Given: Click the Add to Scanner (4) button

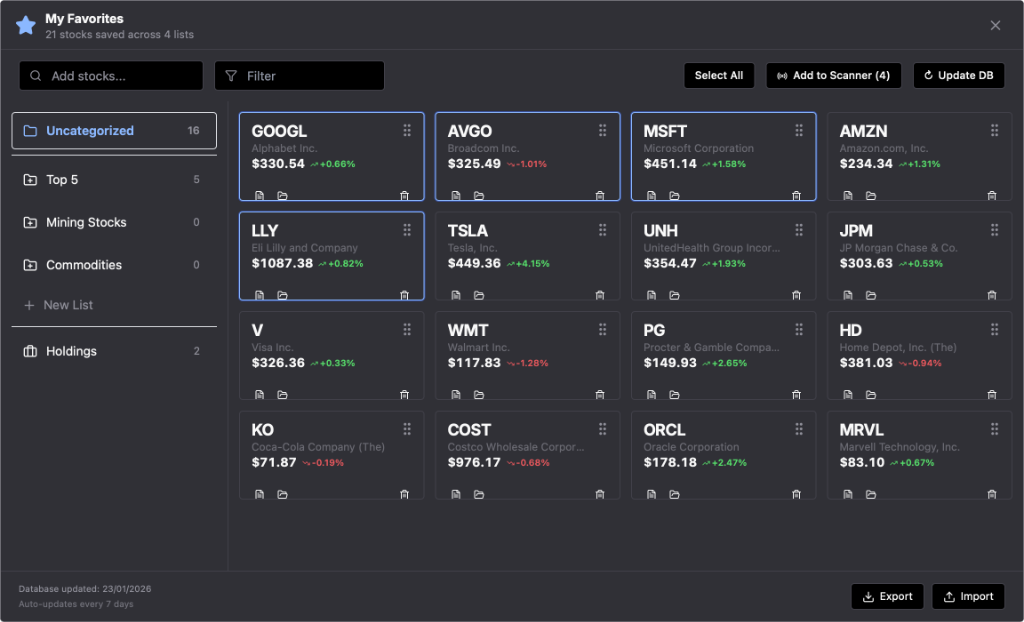Looking at the screenshot, I should pyautogui.click(x=833, y=76).
